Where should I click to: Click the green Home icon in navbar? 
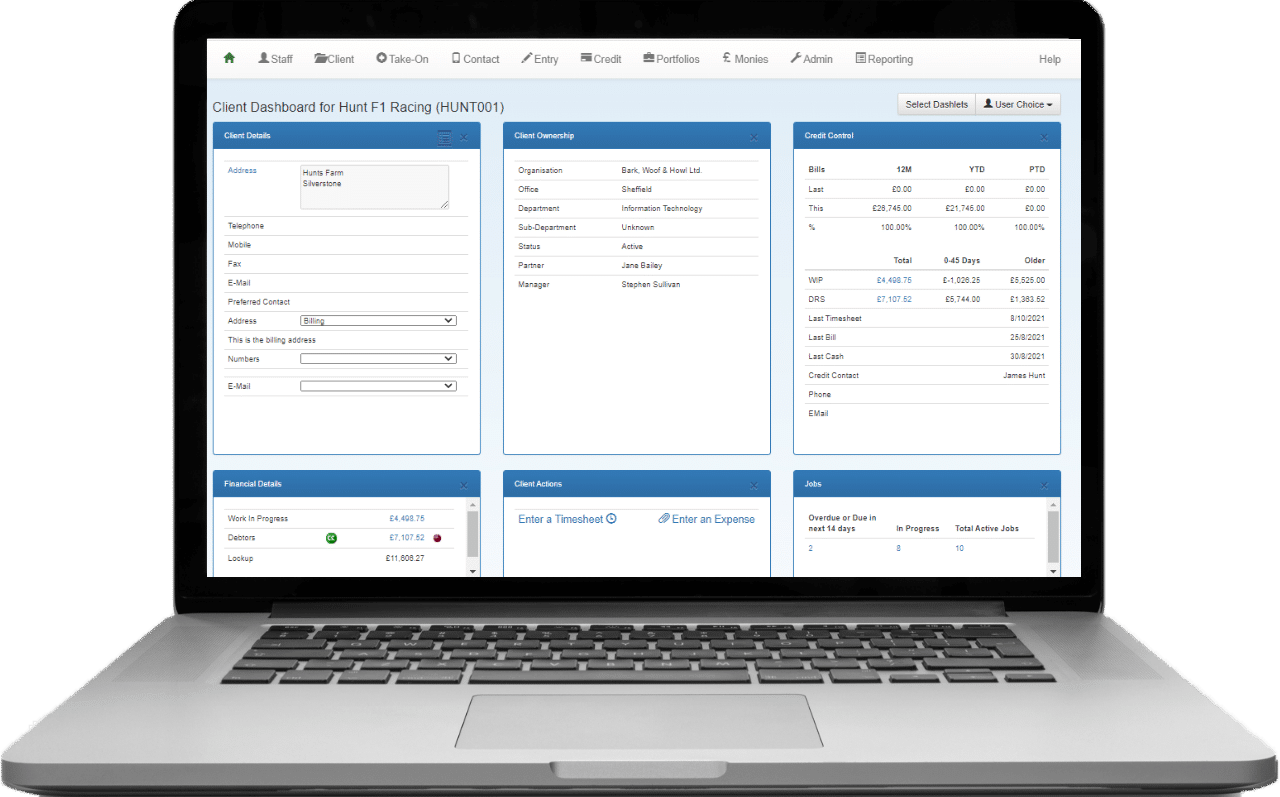click(x=229, y=59)
